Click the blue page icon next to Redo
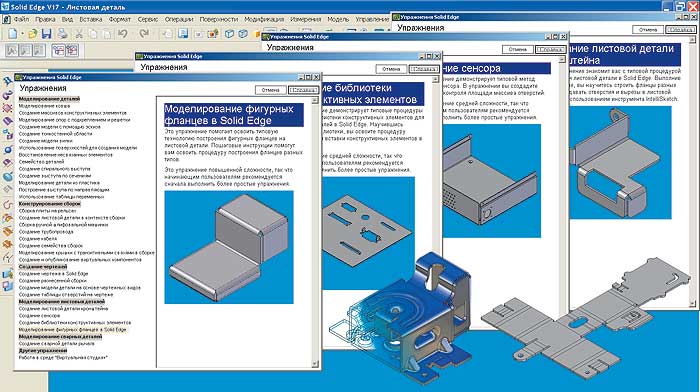700x392 pixels. [183, 34]
